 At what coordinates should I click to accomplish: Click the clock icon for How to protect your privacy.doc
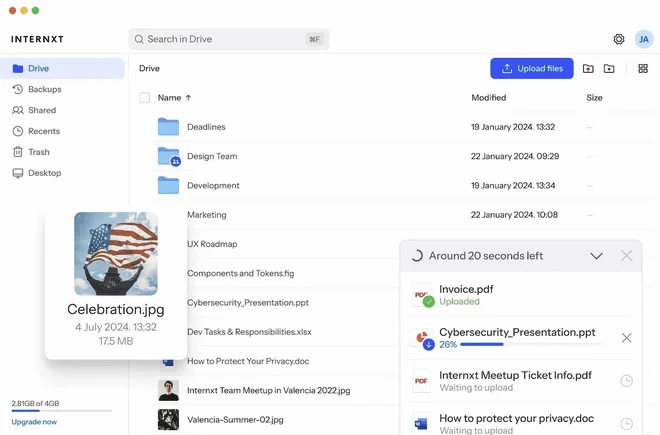pos(626,424)
